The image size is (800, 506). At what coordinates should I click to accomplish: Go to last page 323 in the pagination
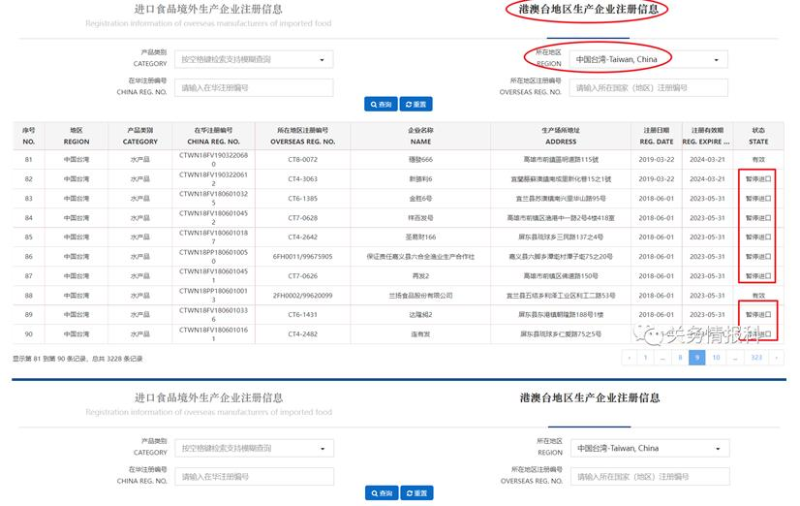pos(756,357)
